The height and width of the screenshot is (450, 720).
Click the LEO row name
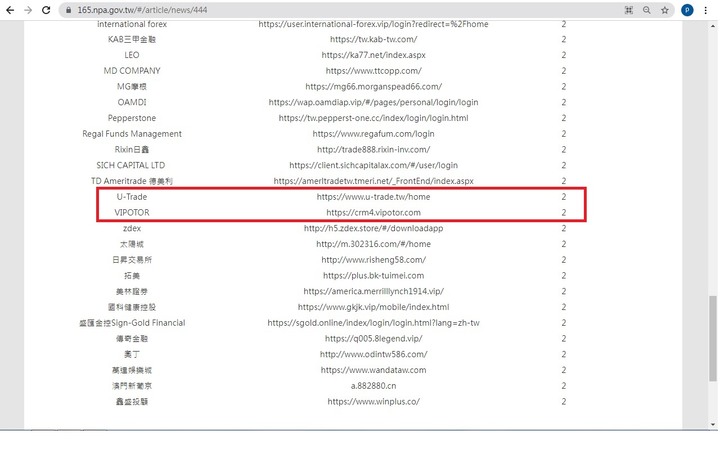pyautogui.click(x=132, y=55)
